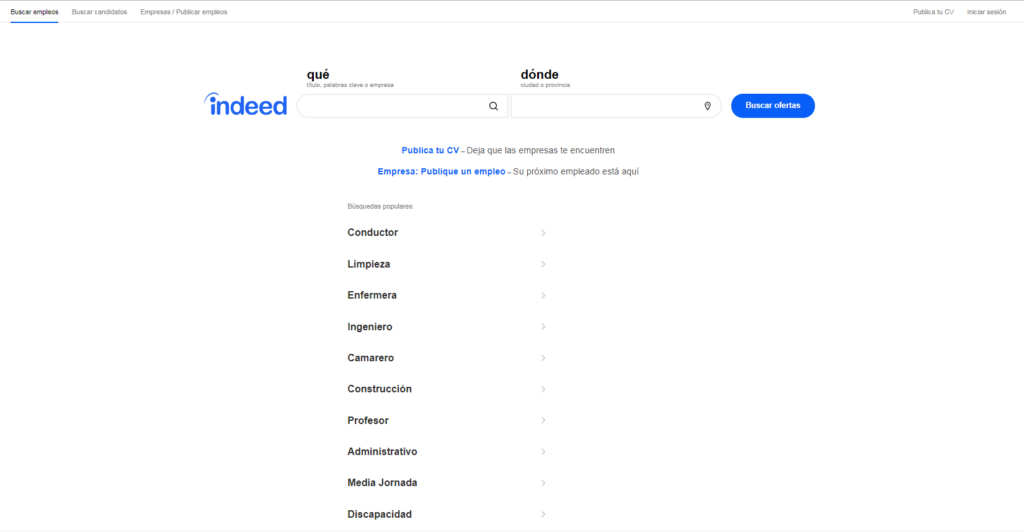The height and width of the screenshot is (532, 1024).
Task: Click the chevron beside Profesor
Action: [x=543, y=420]
